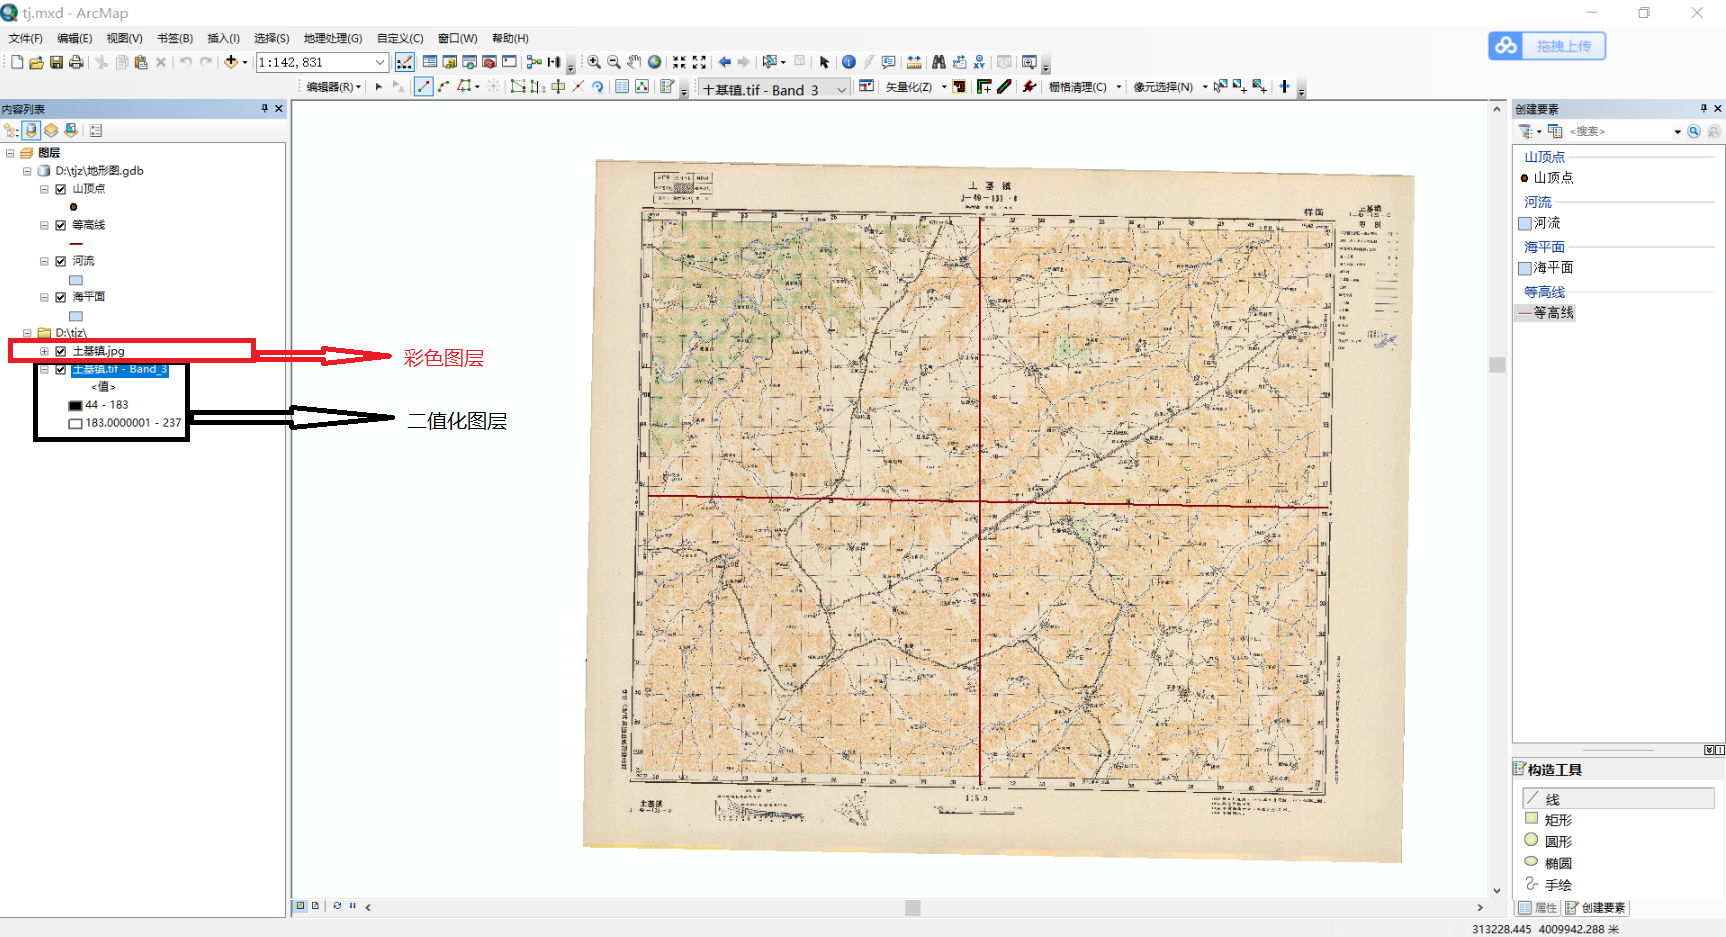Click the white 183.0000001 - 237 swatch
Image resolution: width=1726 pixels, height=937 pixels.
pos(75,424)
